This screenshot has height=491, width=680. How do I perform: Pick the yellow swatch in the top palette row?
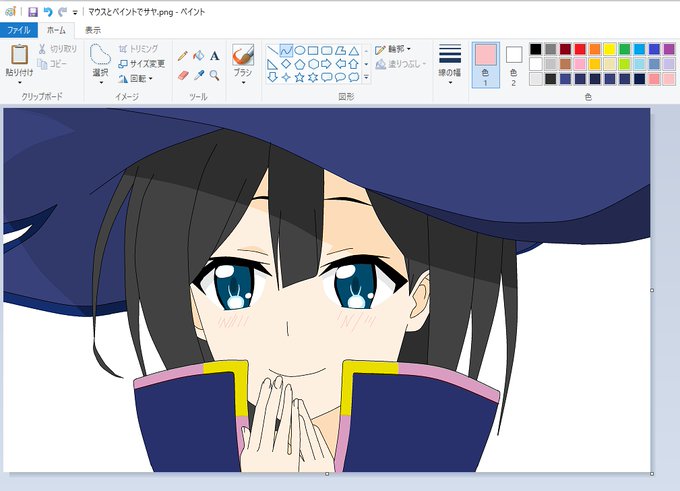coord(610,49)
